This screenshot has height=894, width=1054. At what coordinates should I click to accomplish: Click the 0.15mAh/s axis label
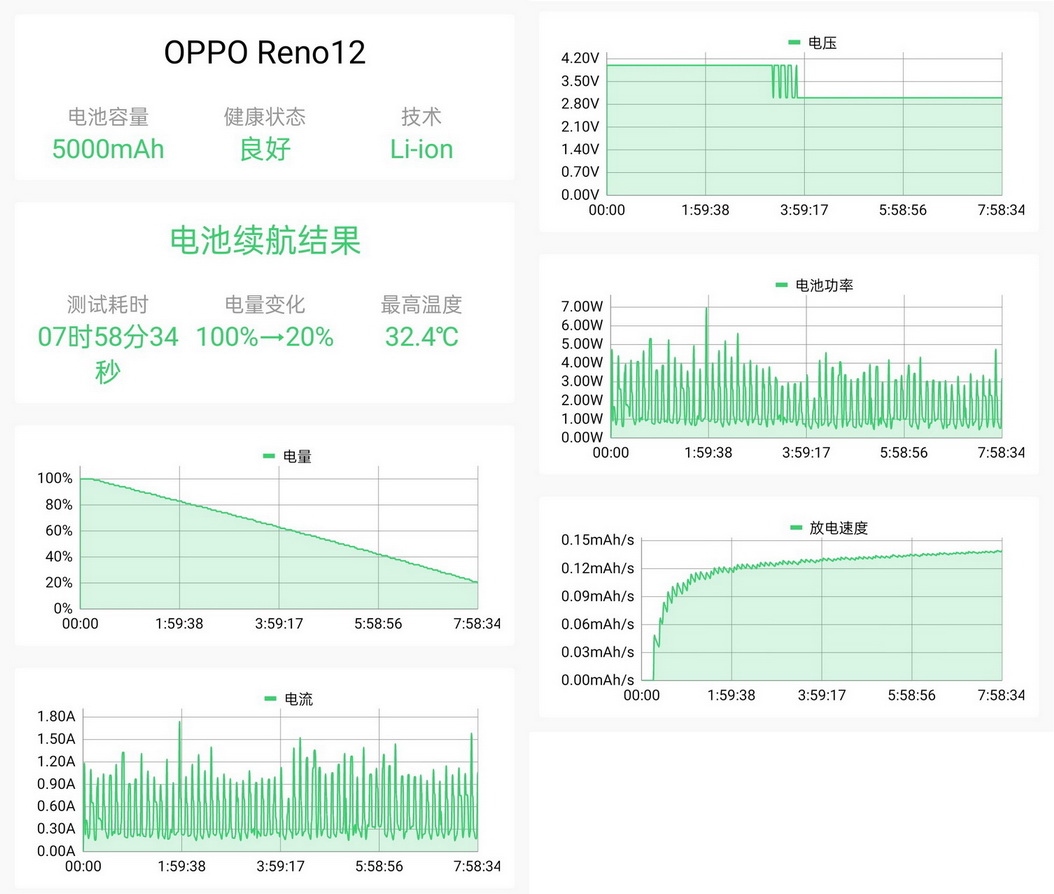click(598, 540)
